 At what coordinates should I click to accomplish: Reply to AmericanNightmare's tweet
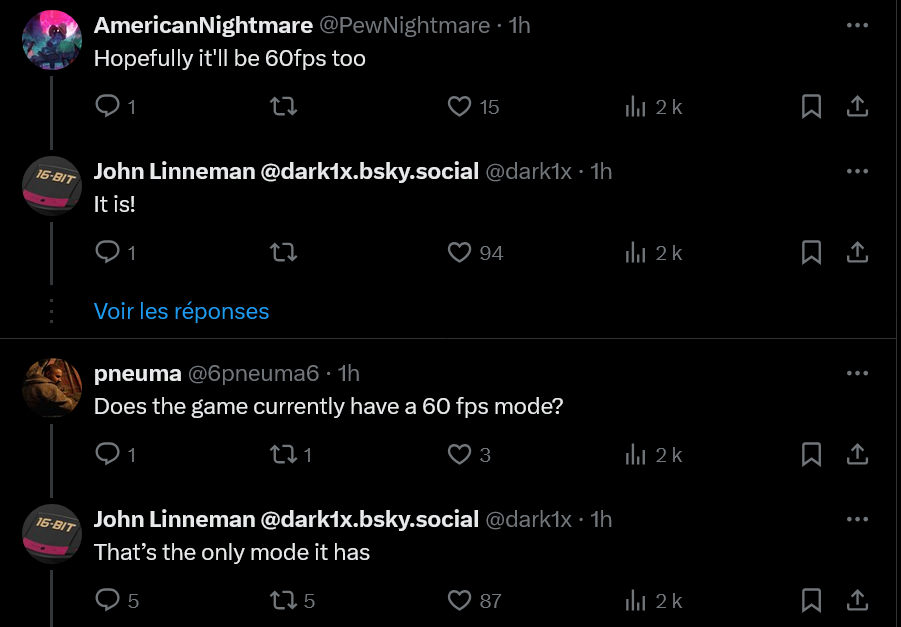[x=107, y=106]
